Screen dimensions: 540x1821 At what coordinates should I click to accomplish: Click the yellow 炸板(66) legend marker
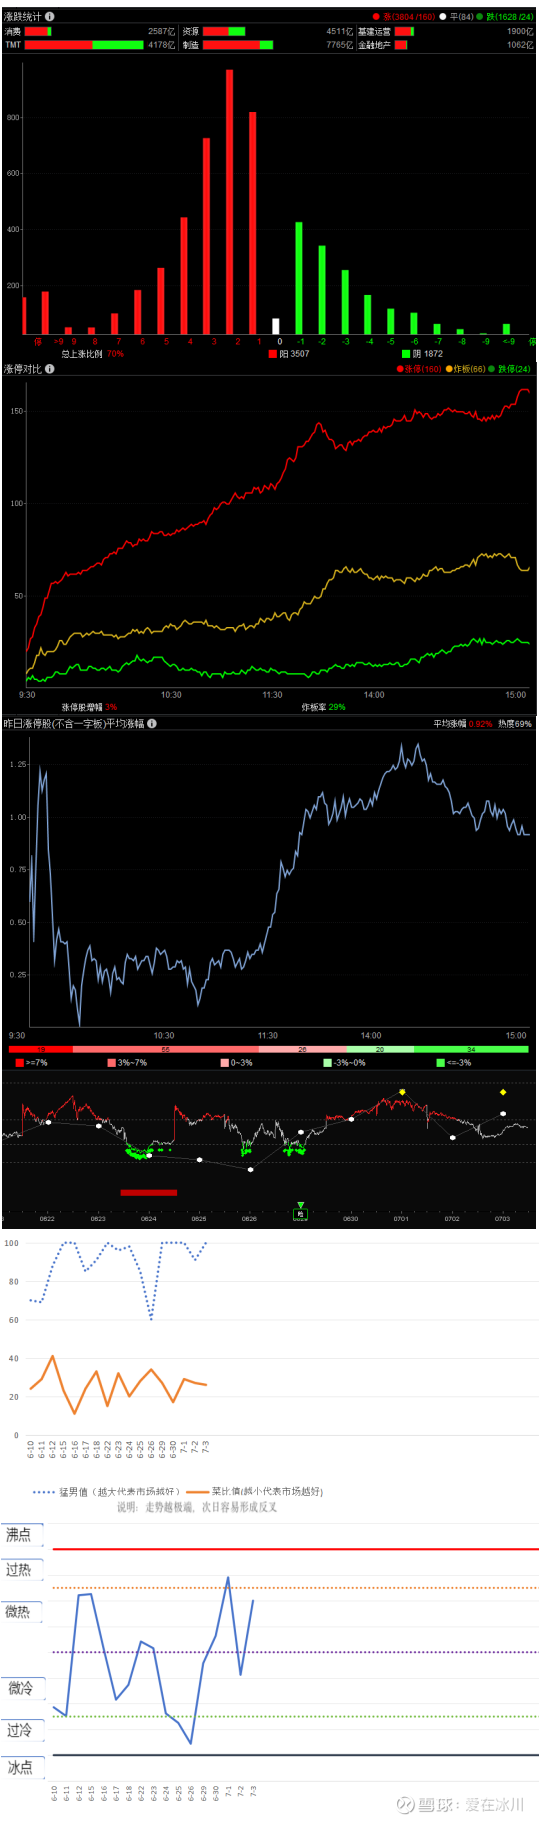click(448, 369)
